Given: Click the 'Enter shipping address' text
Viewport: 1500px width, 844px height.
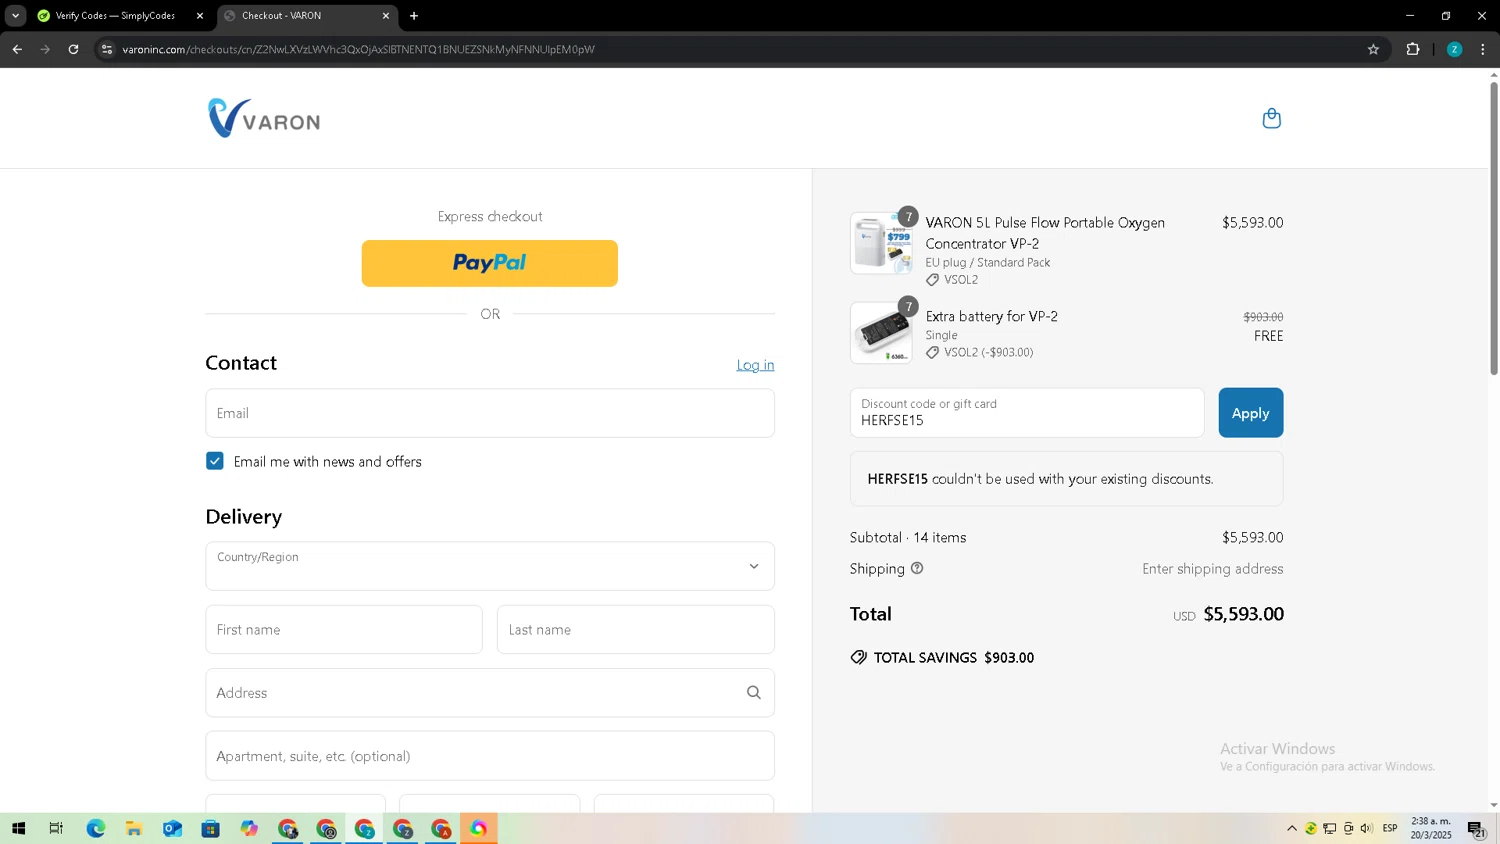Looking at the screenshot, I should [x=1213, y=569].
